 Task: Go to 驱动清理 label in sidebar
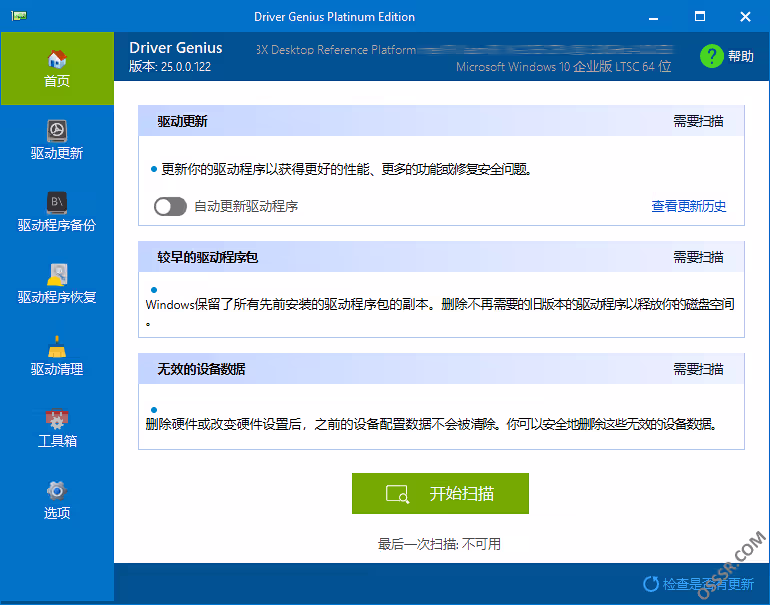[x=57, y=369]
